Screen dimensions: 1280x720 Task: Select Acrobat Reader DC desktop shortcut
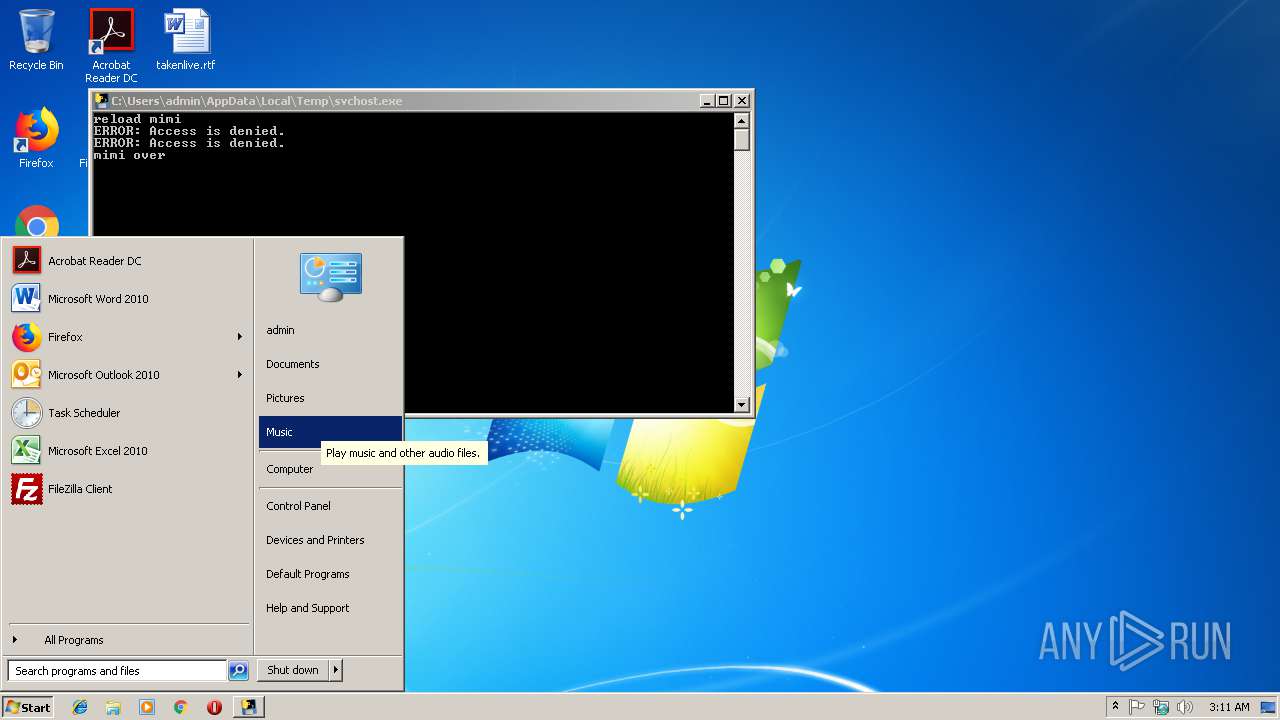[111, 46]
